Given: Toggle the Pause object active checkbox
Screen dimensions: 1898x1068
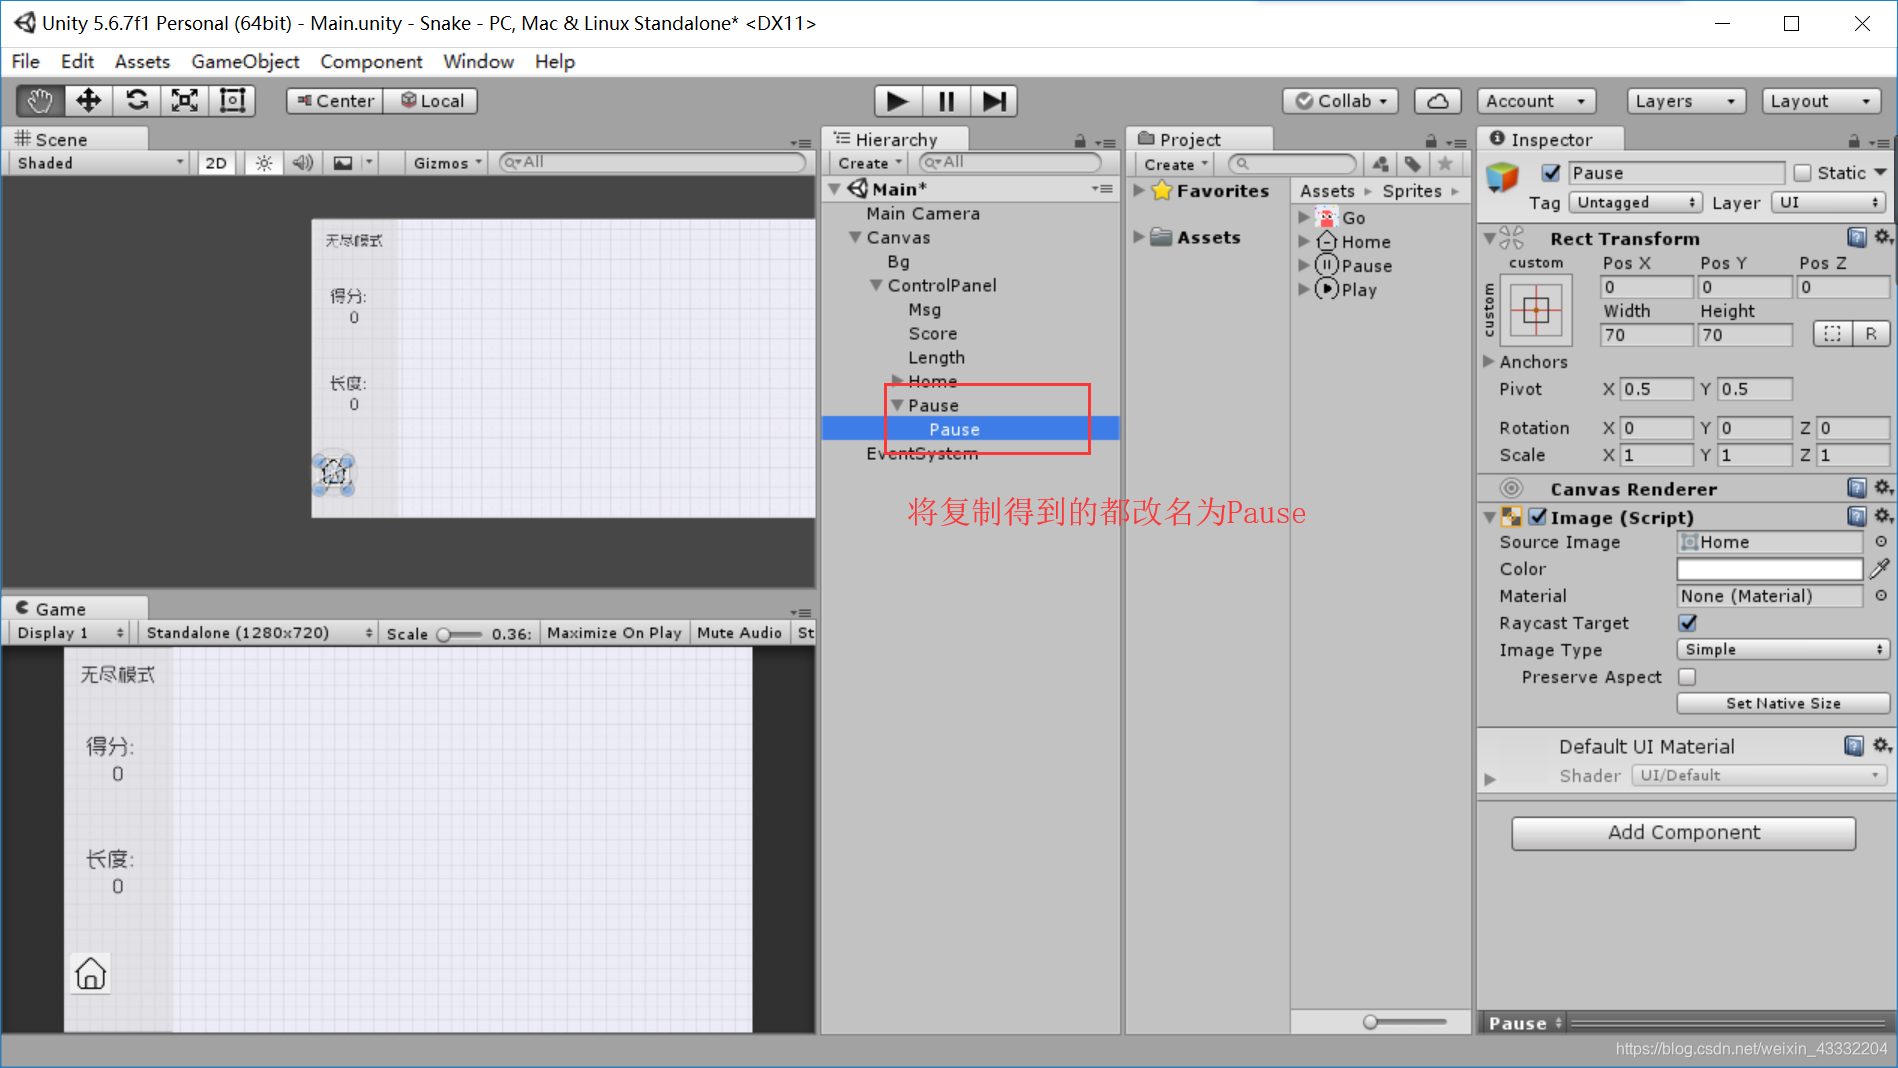Looking at the screenshot, I should click(1551, 173).
